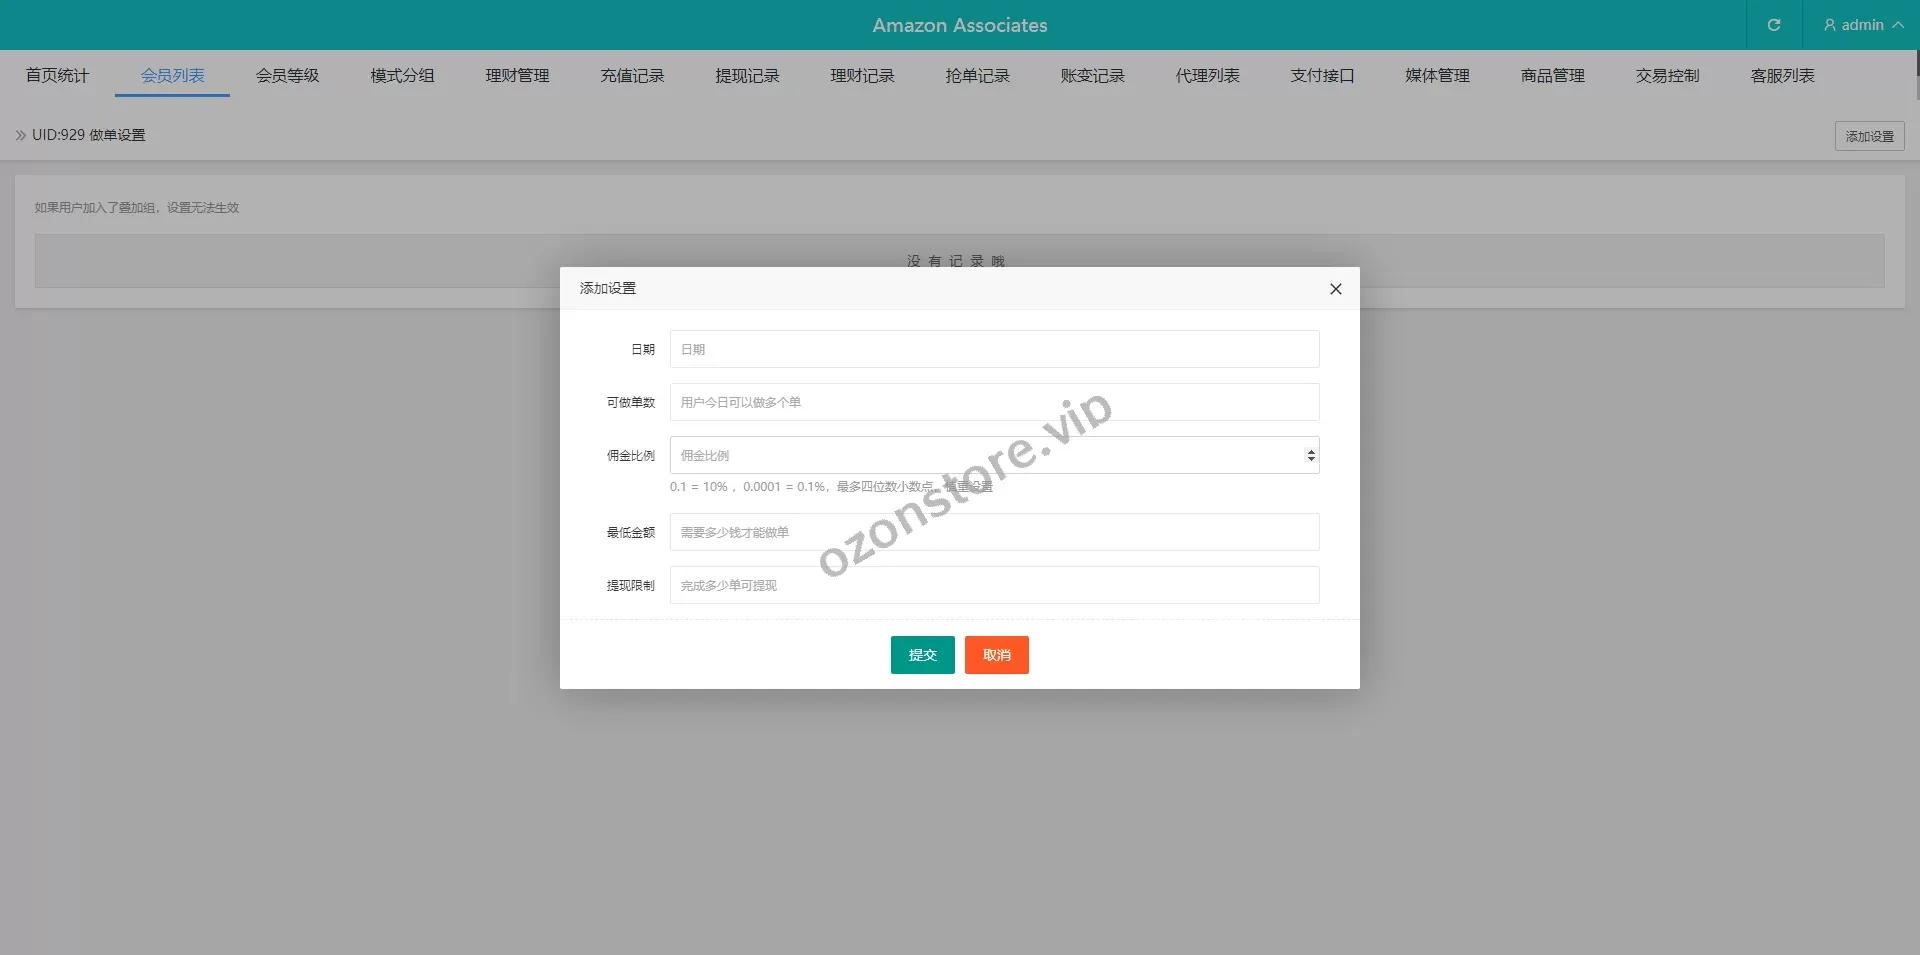Click the 日期 date input field
This screenshot has height=955, width=1920.
point(994,349)
